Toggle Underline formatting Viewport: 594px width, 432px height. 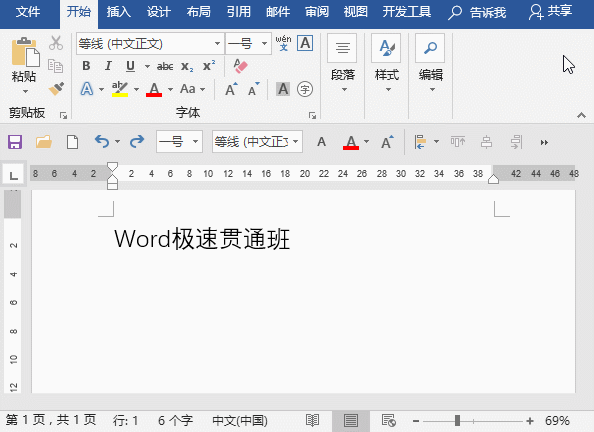coord(130,66)
